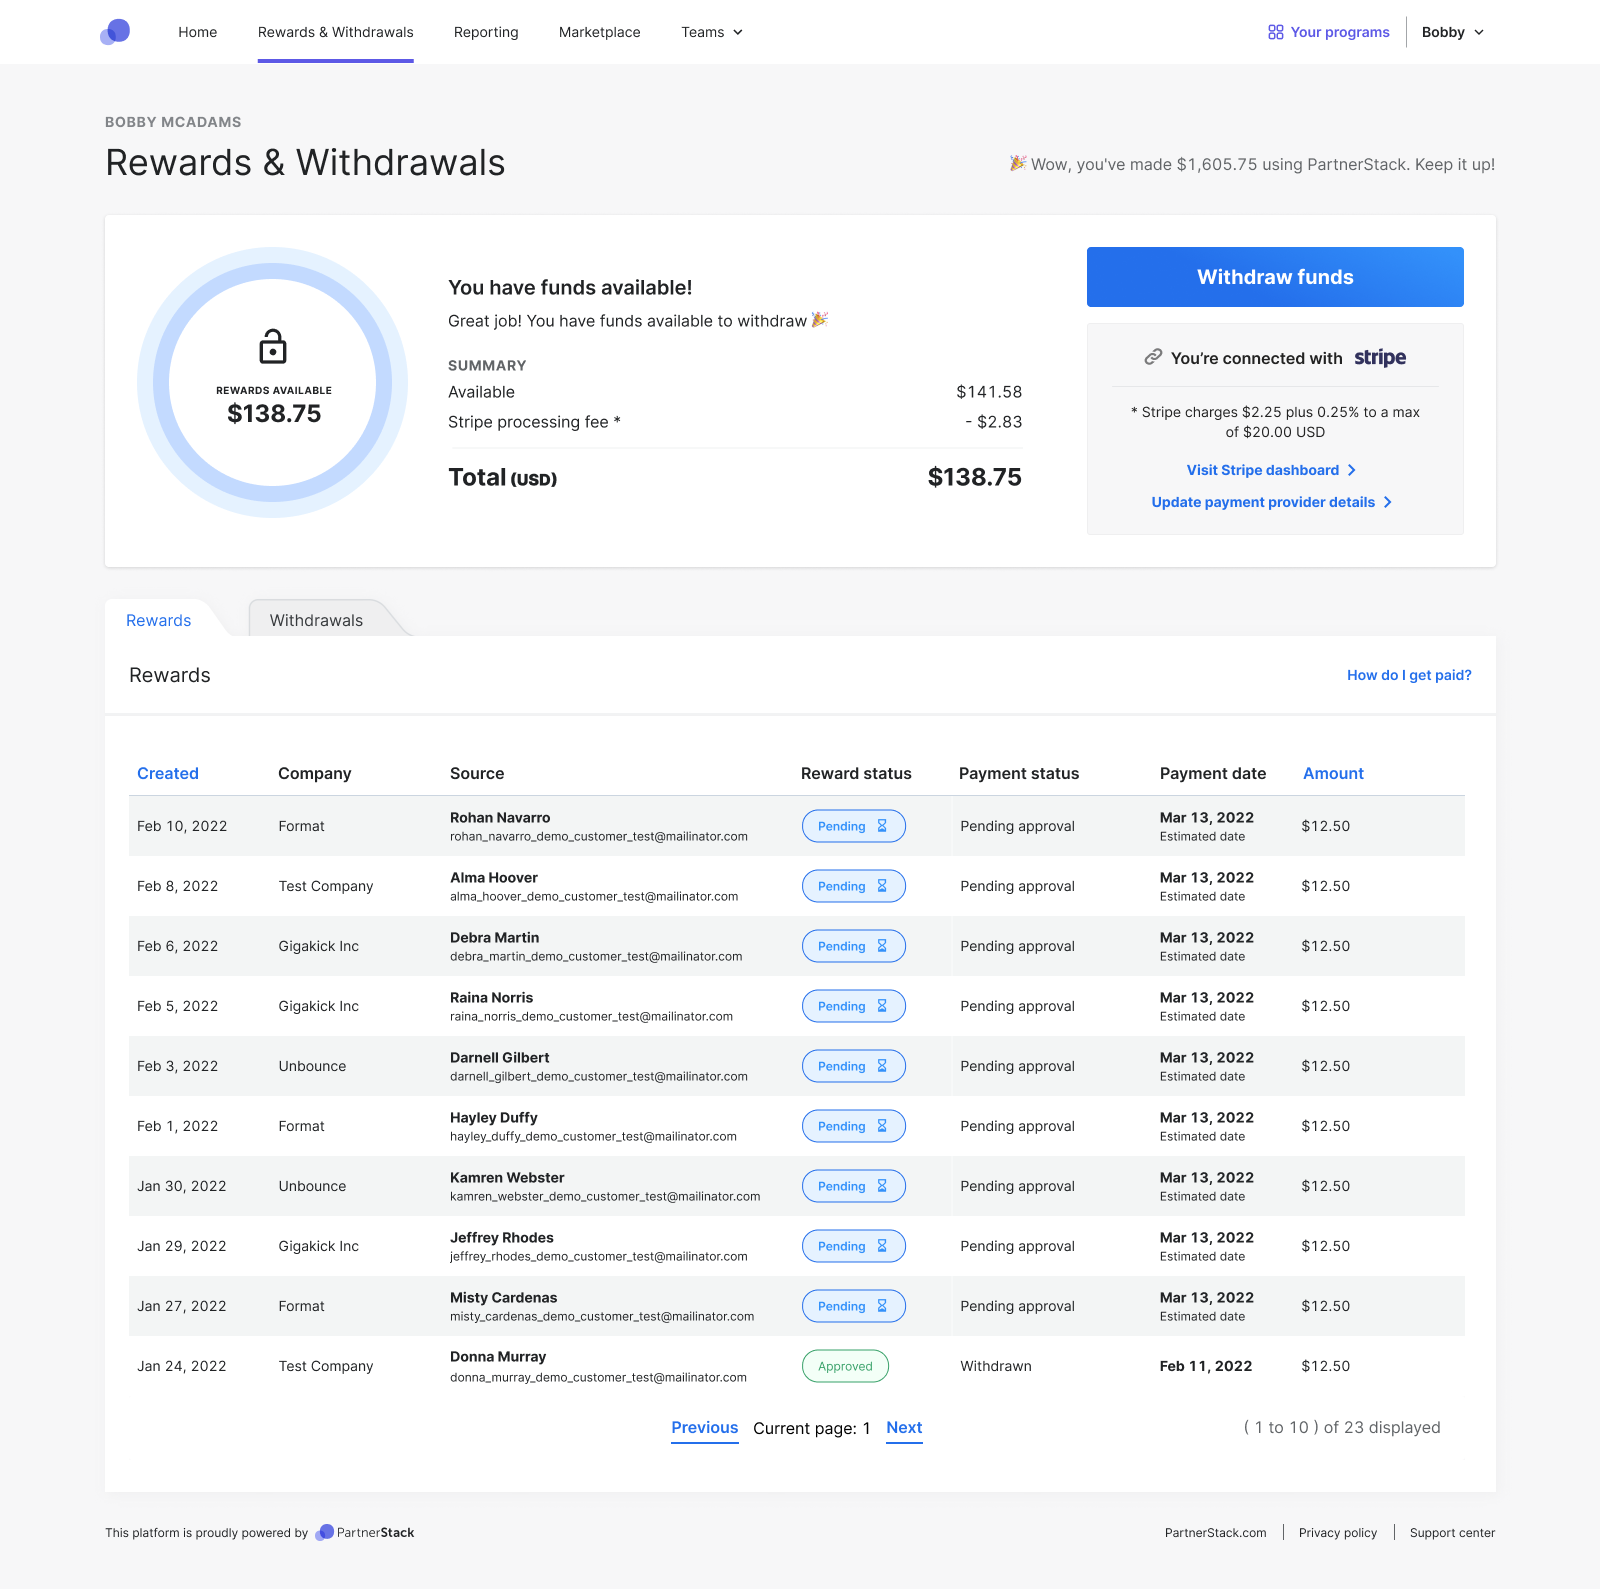Click the hourglass icon in Debra Martin's row
This screenshot has width=1600, height=1589.
[x=882, y=946]
